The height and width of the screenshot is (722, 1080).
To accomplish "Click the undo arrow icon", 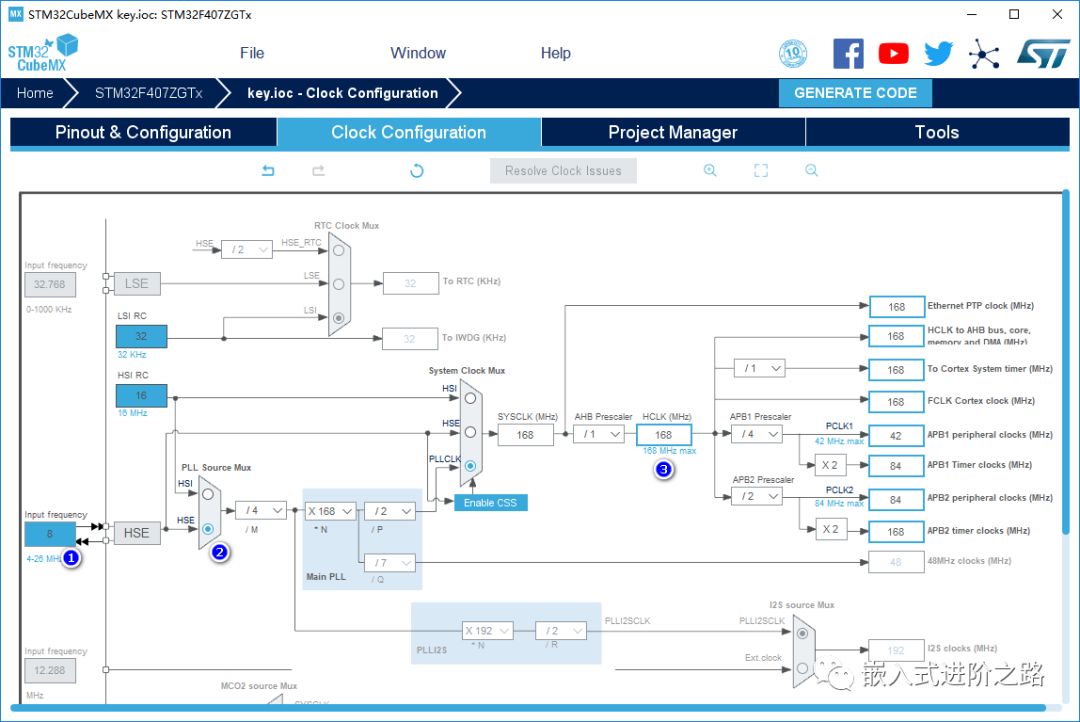I will click(268, 170).
